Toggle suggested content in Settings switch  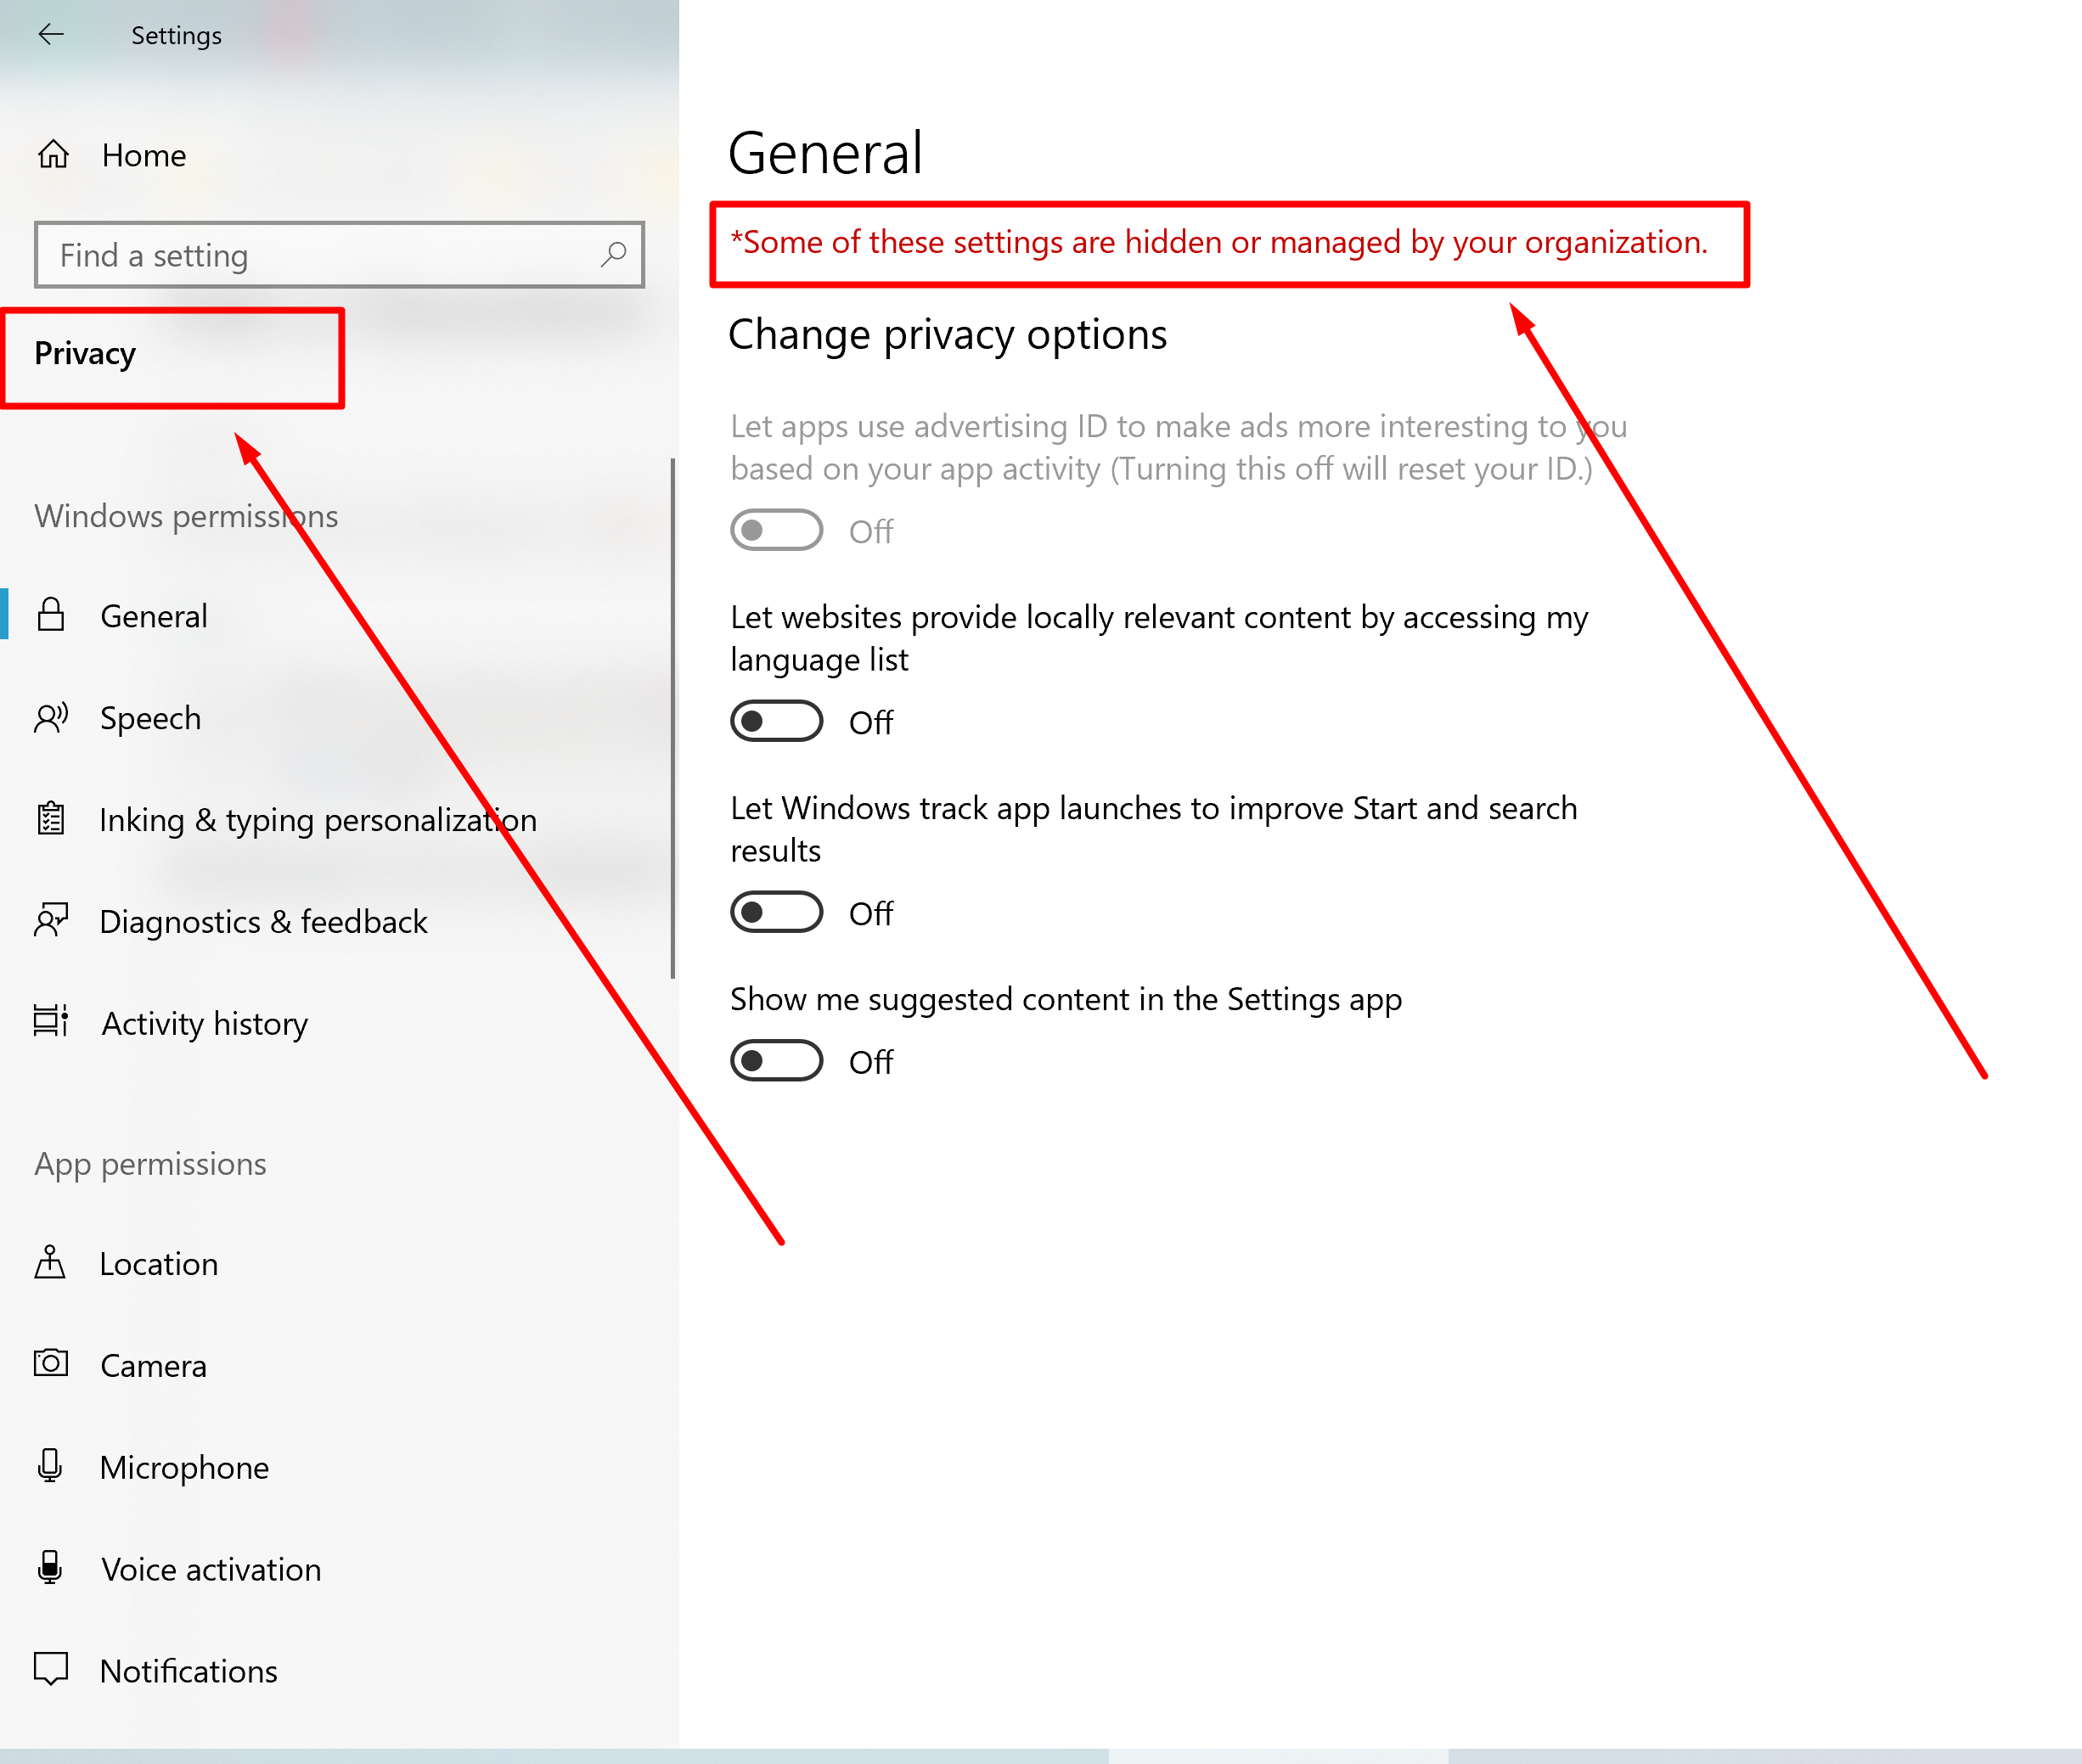(776, 1060)
